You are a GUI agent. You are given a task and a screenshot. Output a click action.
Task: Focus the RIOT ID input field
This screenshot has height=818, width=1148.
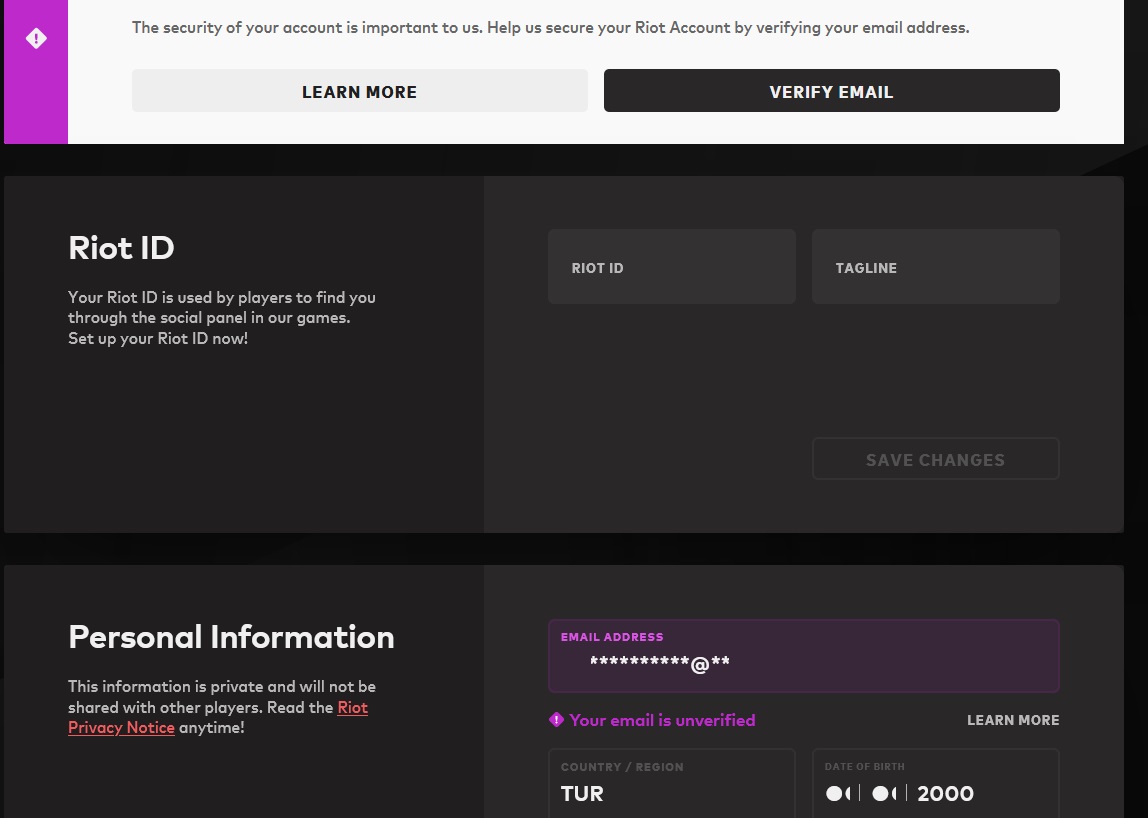[671, 267]
